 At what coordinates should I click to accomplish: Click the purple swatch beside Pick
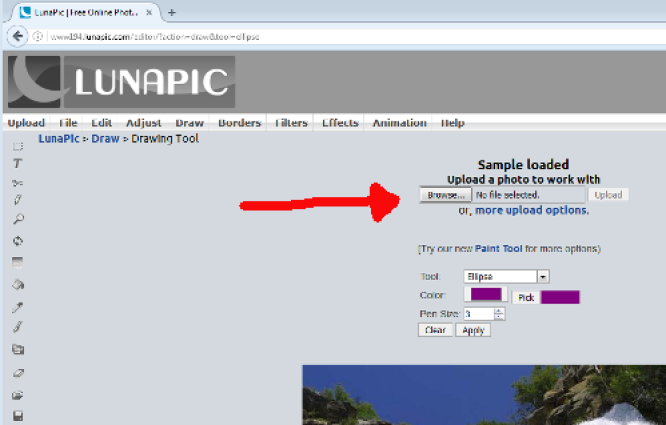tap(560, 297)
